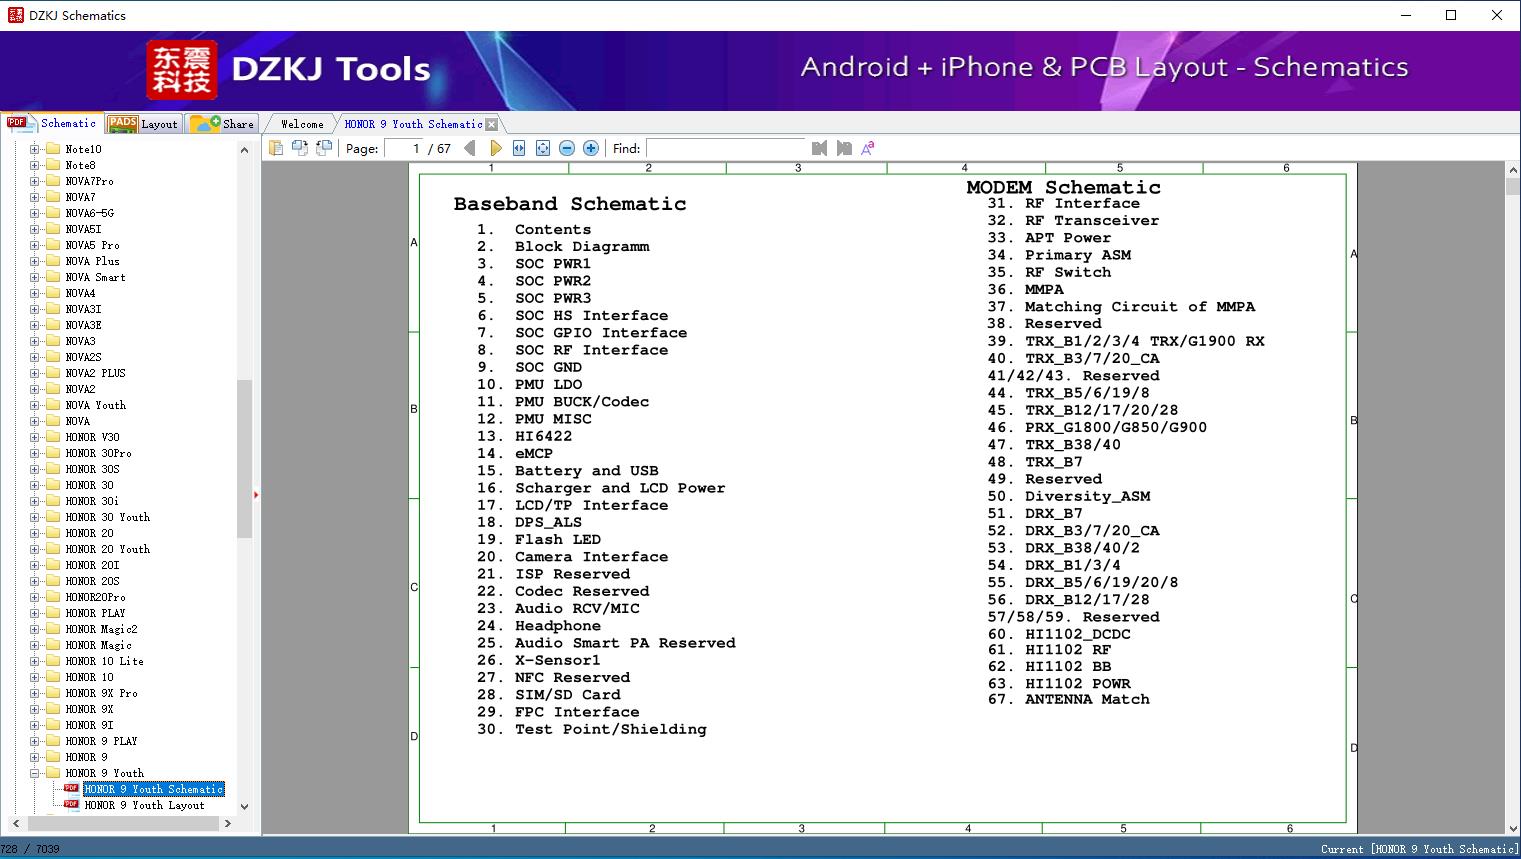Zoom in with the plus icon

pyautogui.click(x=591, y=148)
